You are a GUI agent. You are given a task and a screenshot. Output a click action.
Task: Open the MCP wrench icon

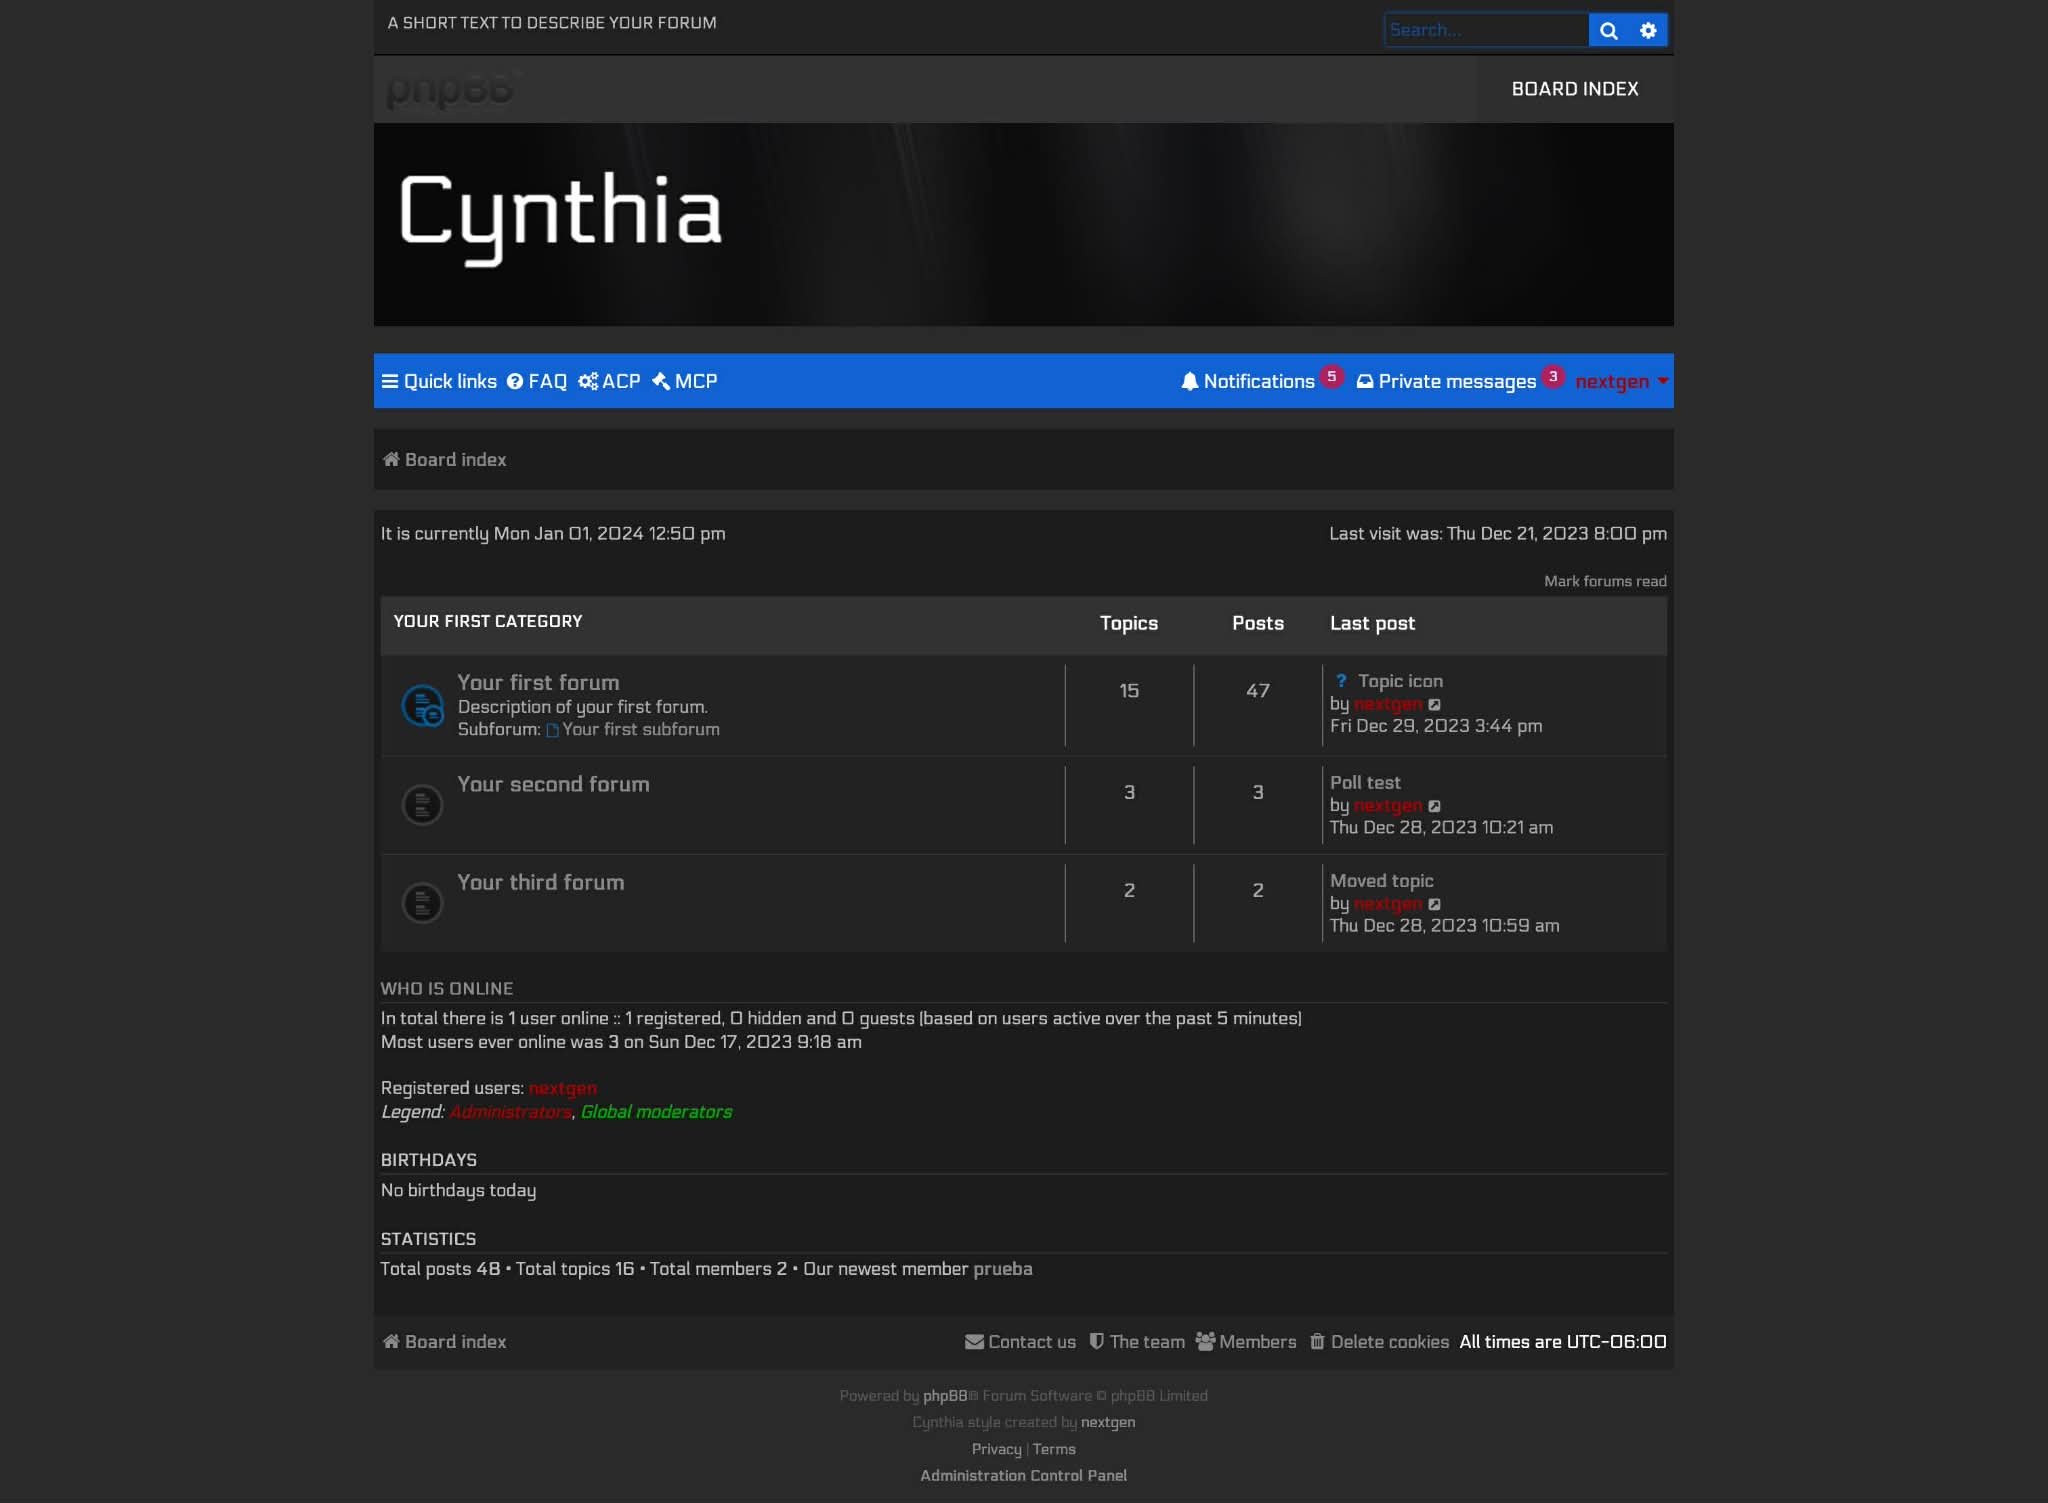661,381
